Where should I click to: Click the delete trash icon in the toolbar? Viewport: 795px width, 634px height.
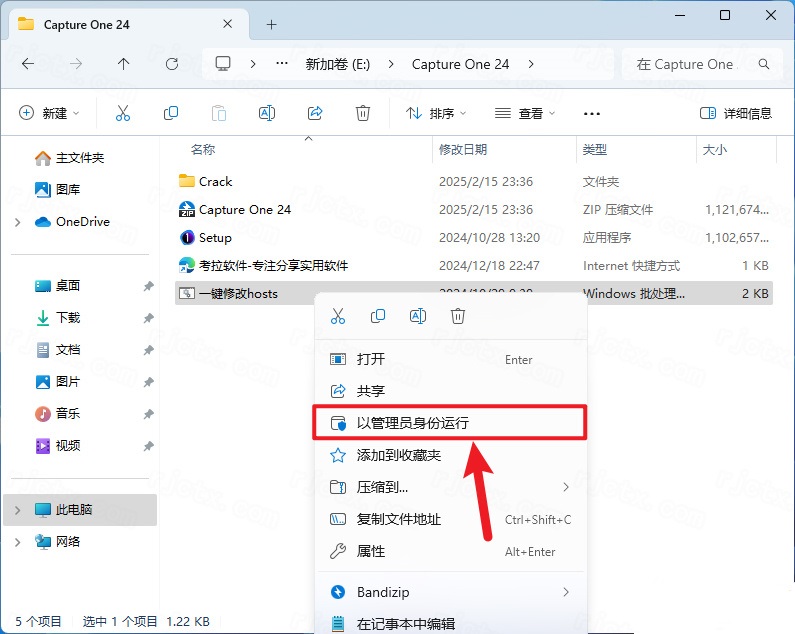[x=363, y=113]
